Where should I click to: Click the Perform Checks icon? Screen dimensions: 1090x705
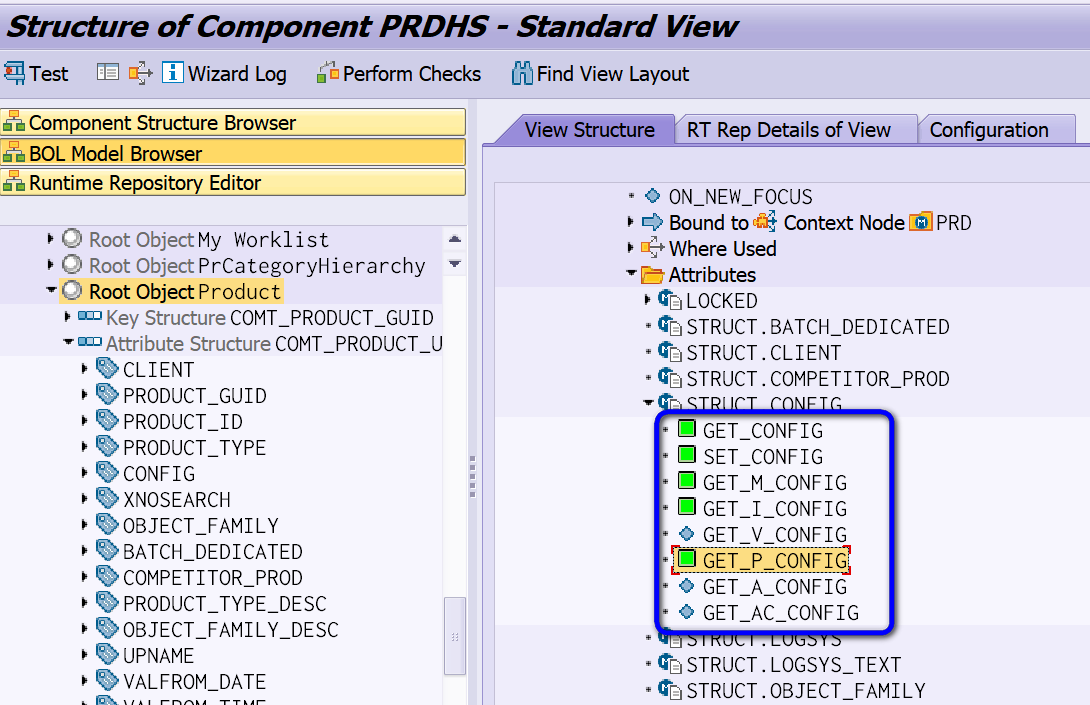327,73
